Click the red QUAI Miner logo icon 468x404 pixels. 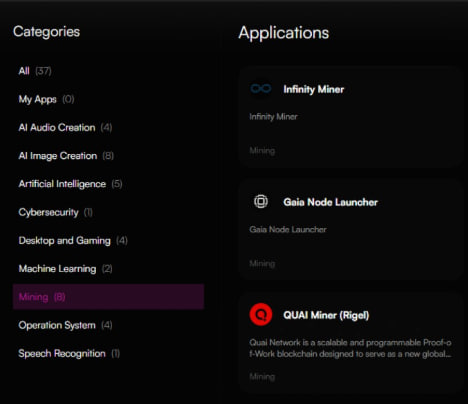[x=261, y=314]
